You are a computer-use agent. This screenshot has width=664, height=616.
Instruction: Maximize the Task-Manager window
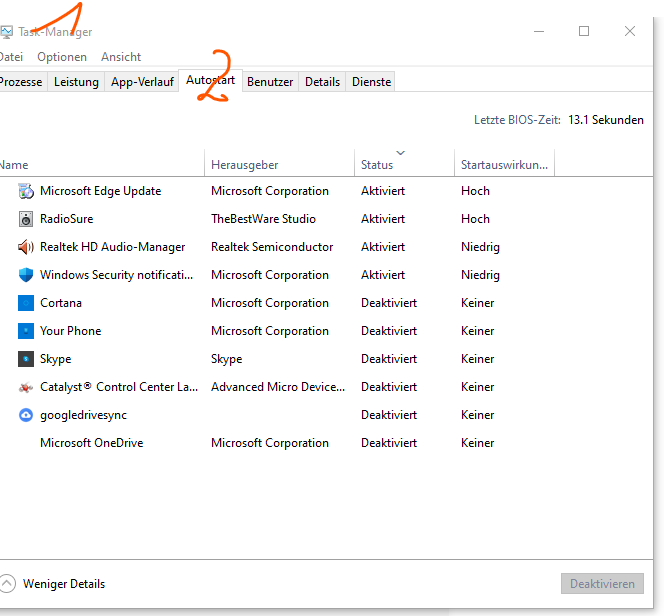584,31
